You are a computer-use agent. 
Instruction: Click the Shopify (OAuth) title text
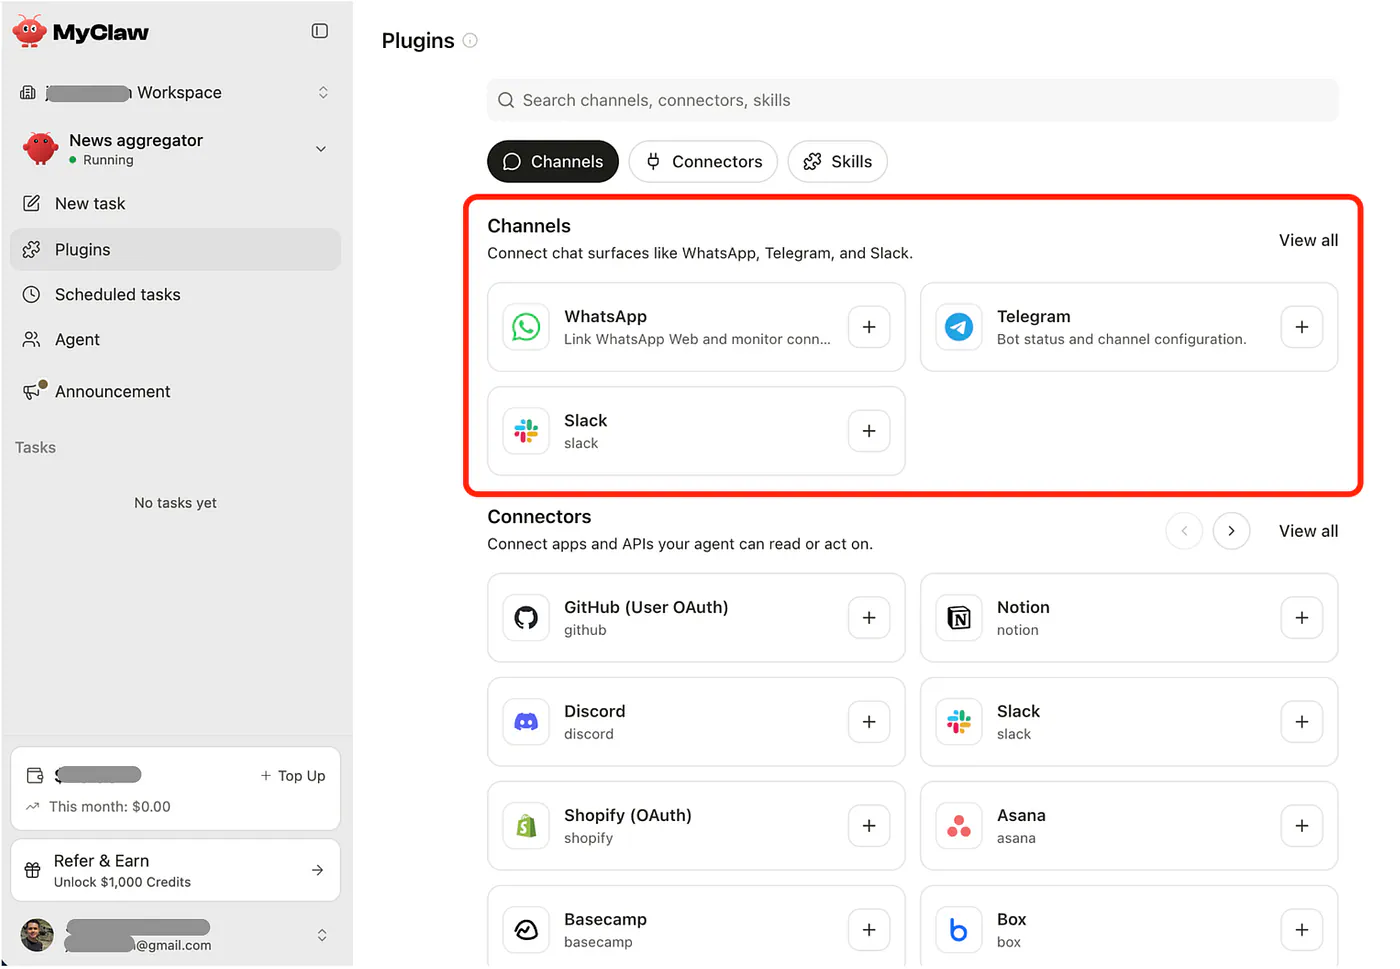click(628, 816)
